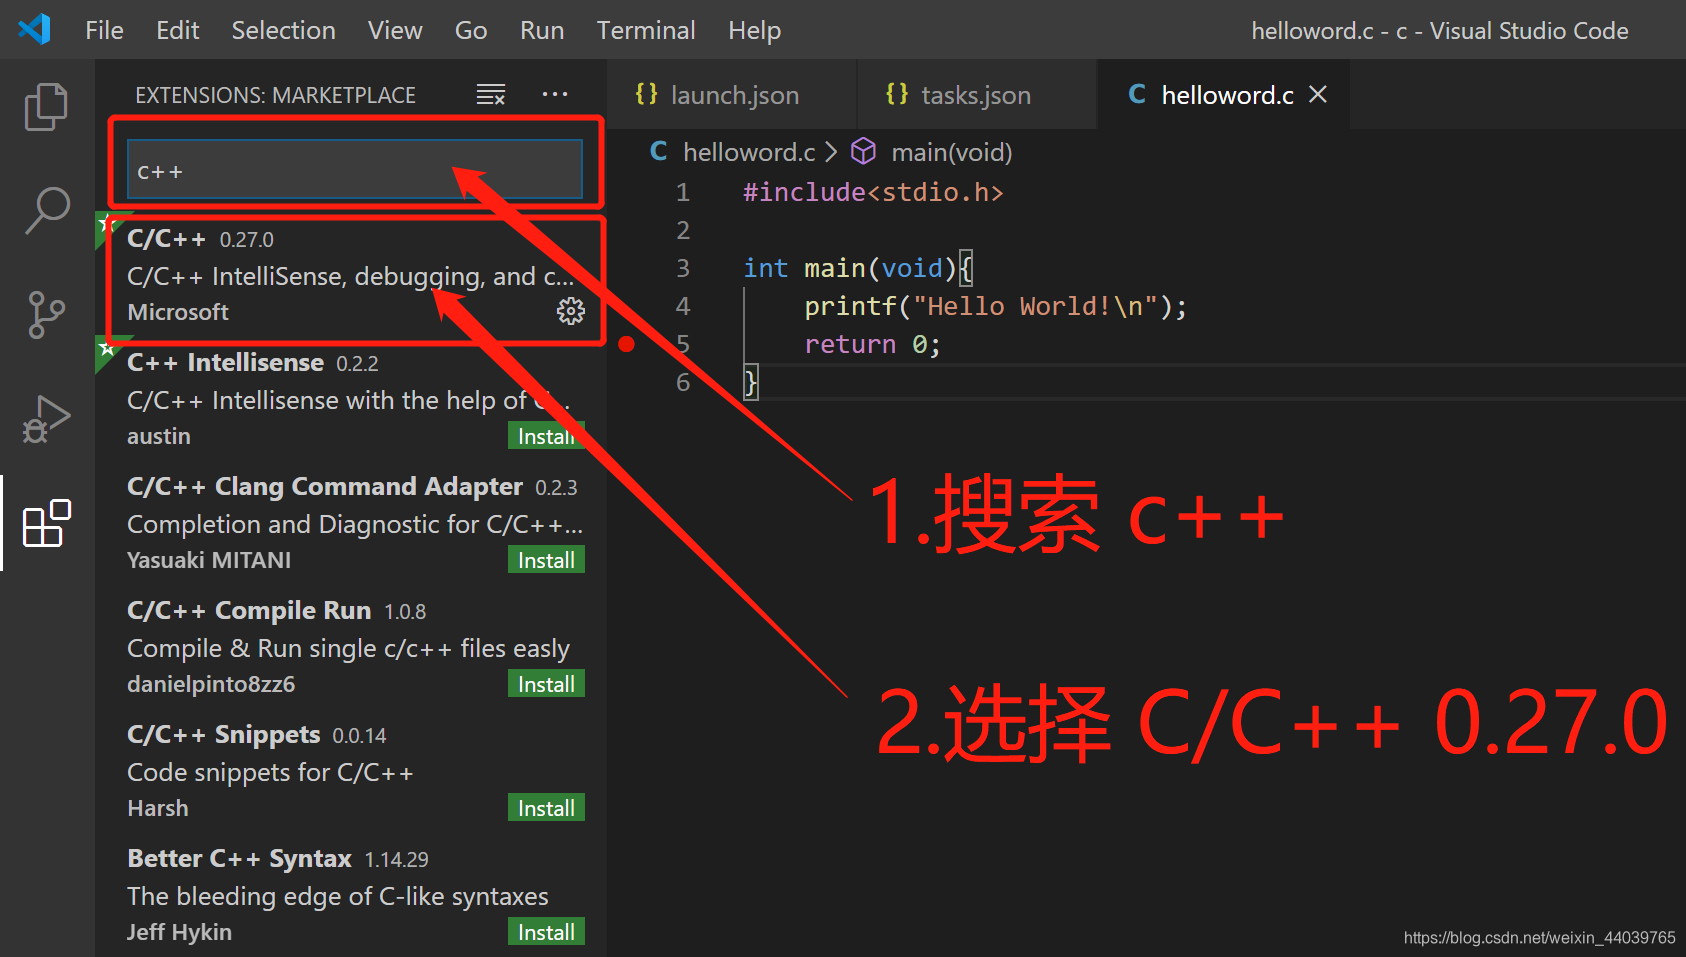The image size is (1686, 957).
Task: Click the VS Code logo icon
Action: (x=34, y=29)
